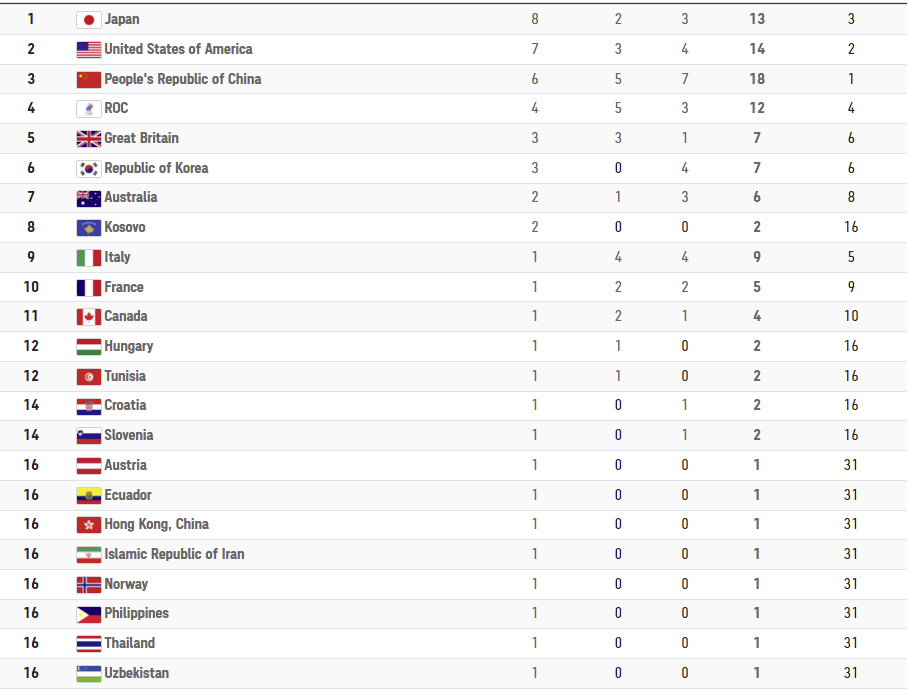Click the Kosovo flag icon
The image size is (908, 693).
[x=89, y=228]
